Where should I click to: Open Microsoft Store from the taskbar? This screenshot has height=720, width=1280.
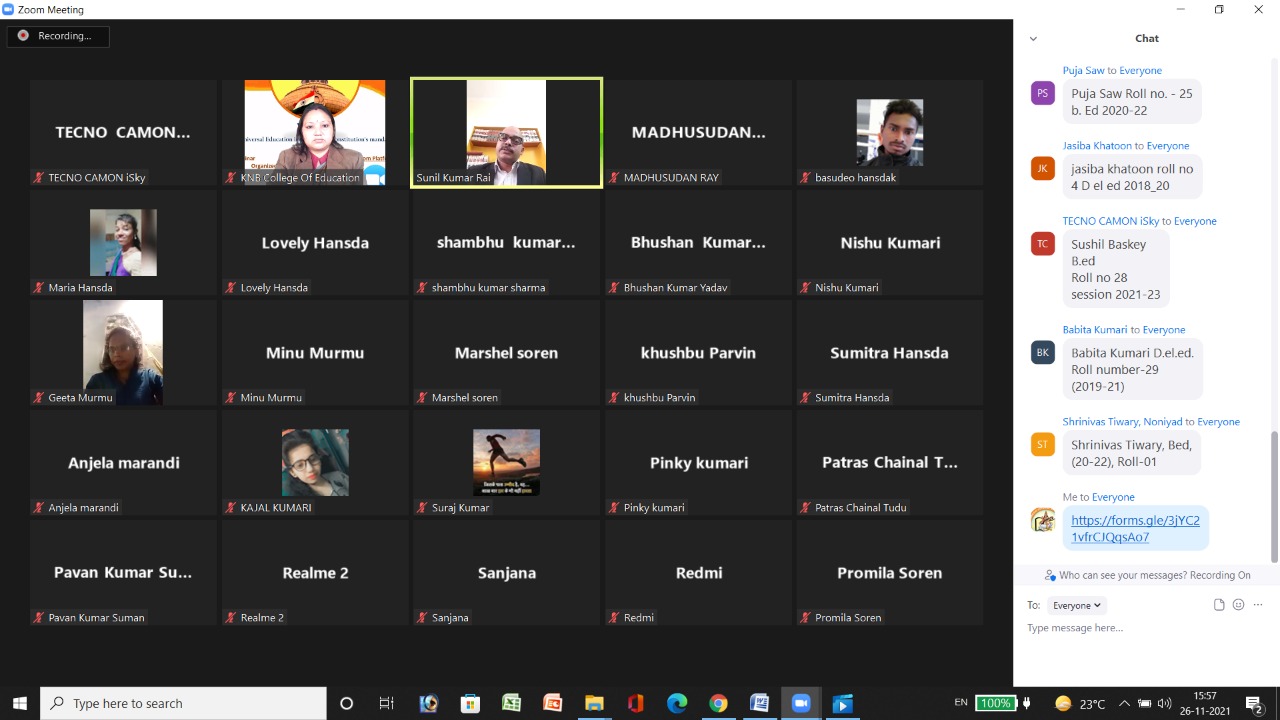[x=470, y=703]
